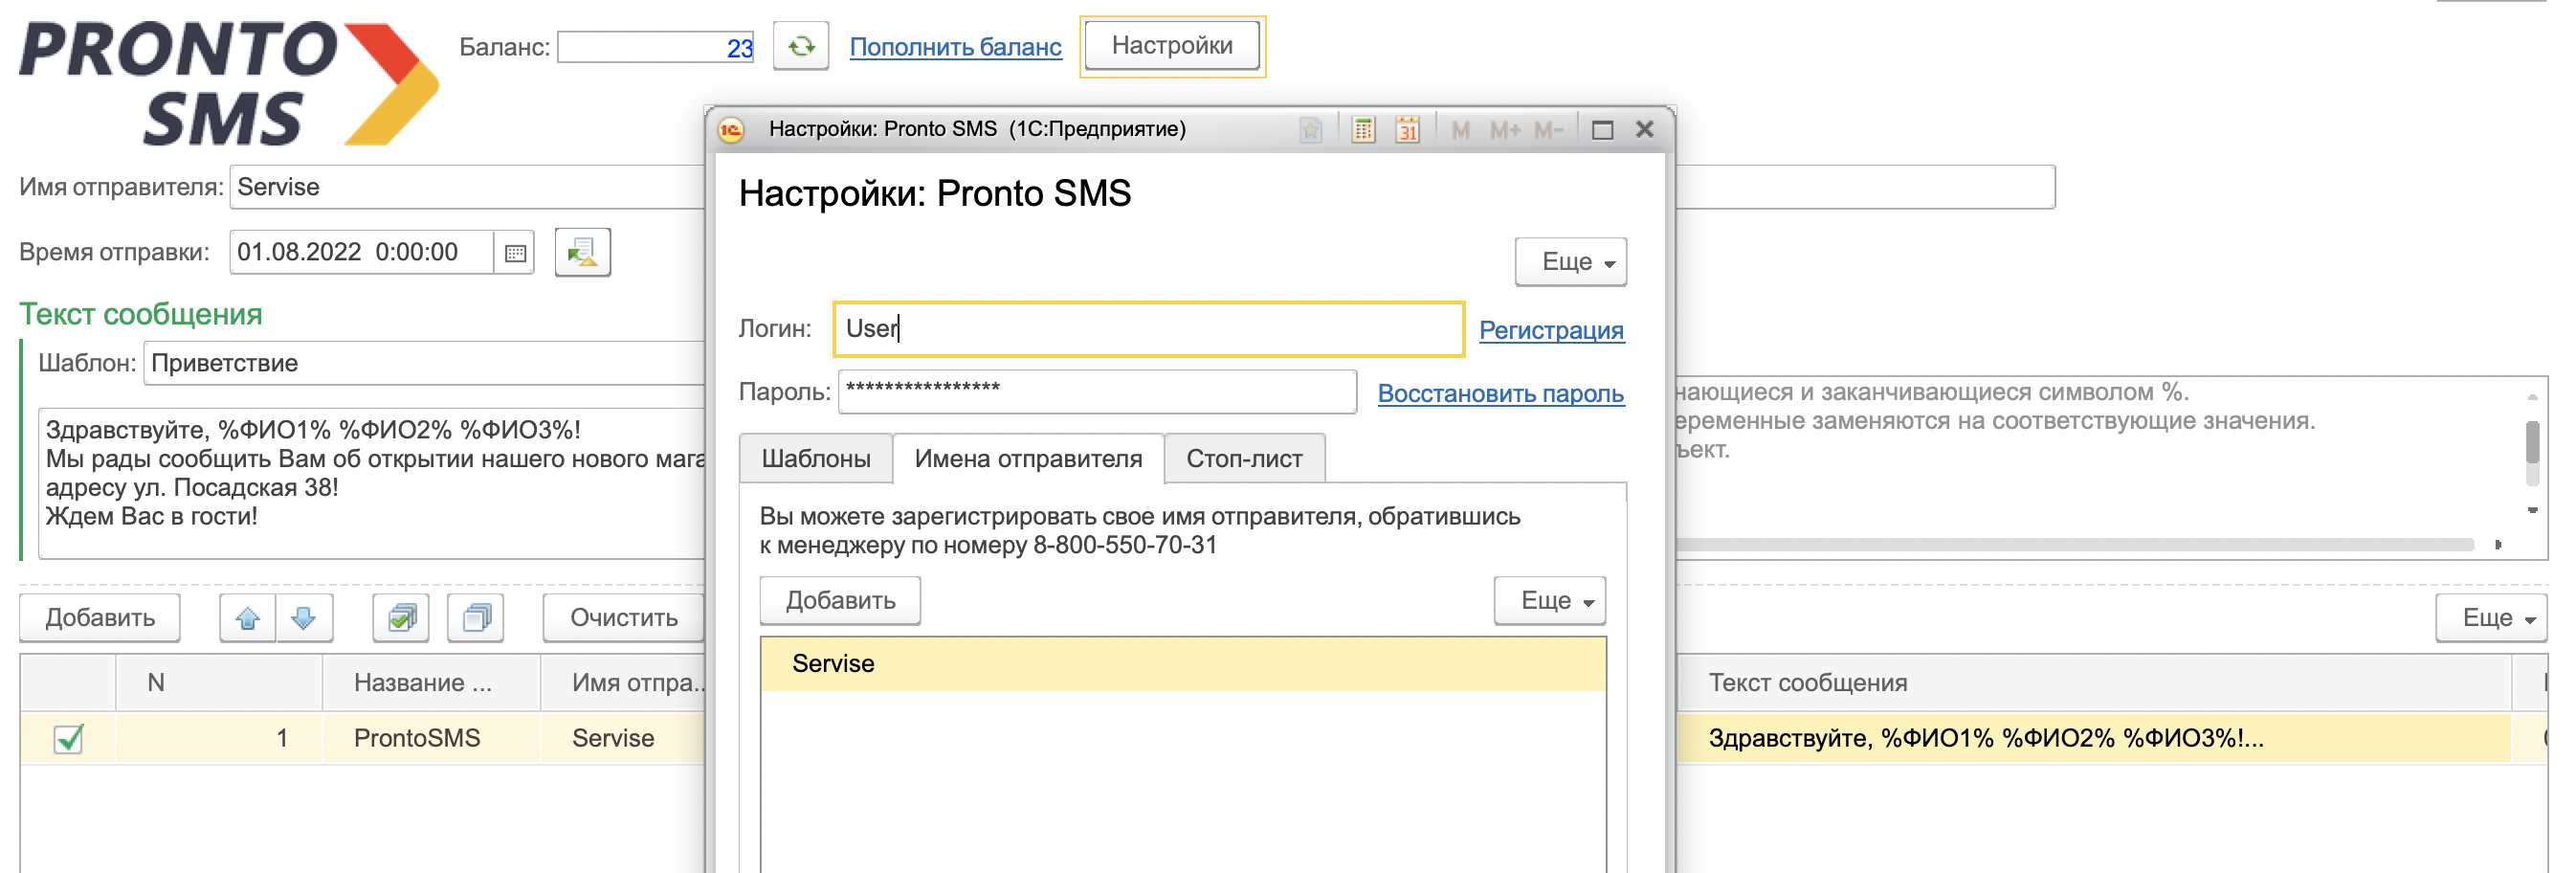The height and width of the screenshot is (873, 2576).
Task: Close the Pronto SMS settings dialog
Action: click(1645, 129)
